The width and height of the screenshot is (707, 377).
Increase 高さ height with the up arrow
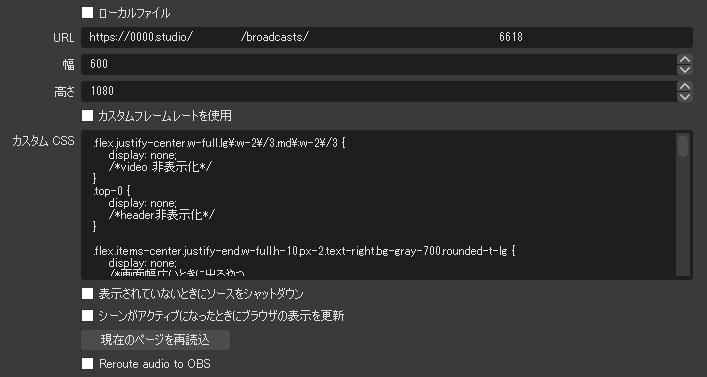point(684,87)
